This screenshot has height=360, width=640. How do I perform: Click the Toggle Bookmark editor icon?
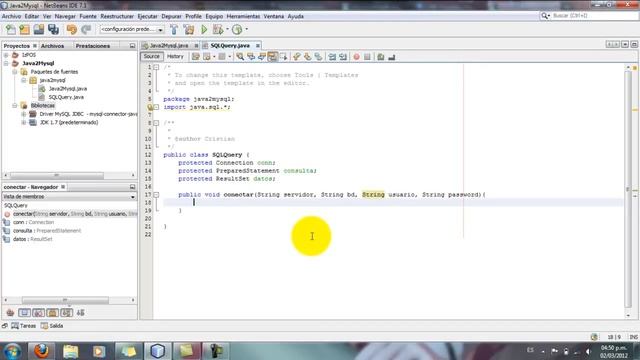(x=318, y=57)
